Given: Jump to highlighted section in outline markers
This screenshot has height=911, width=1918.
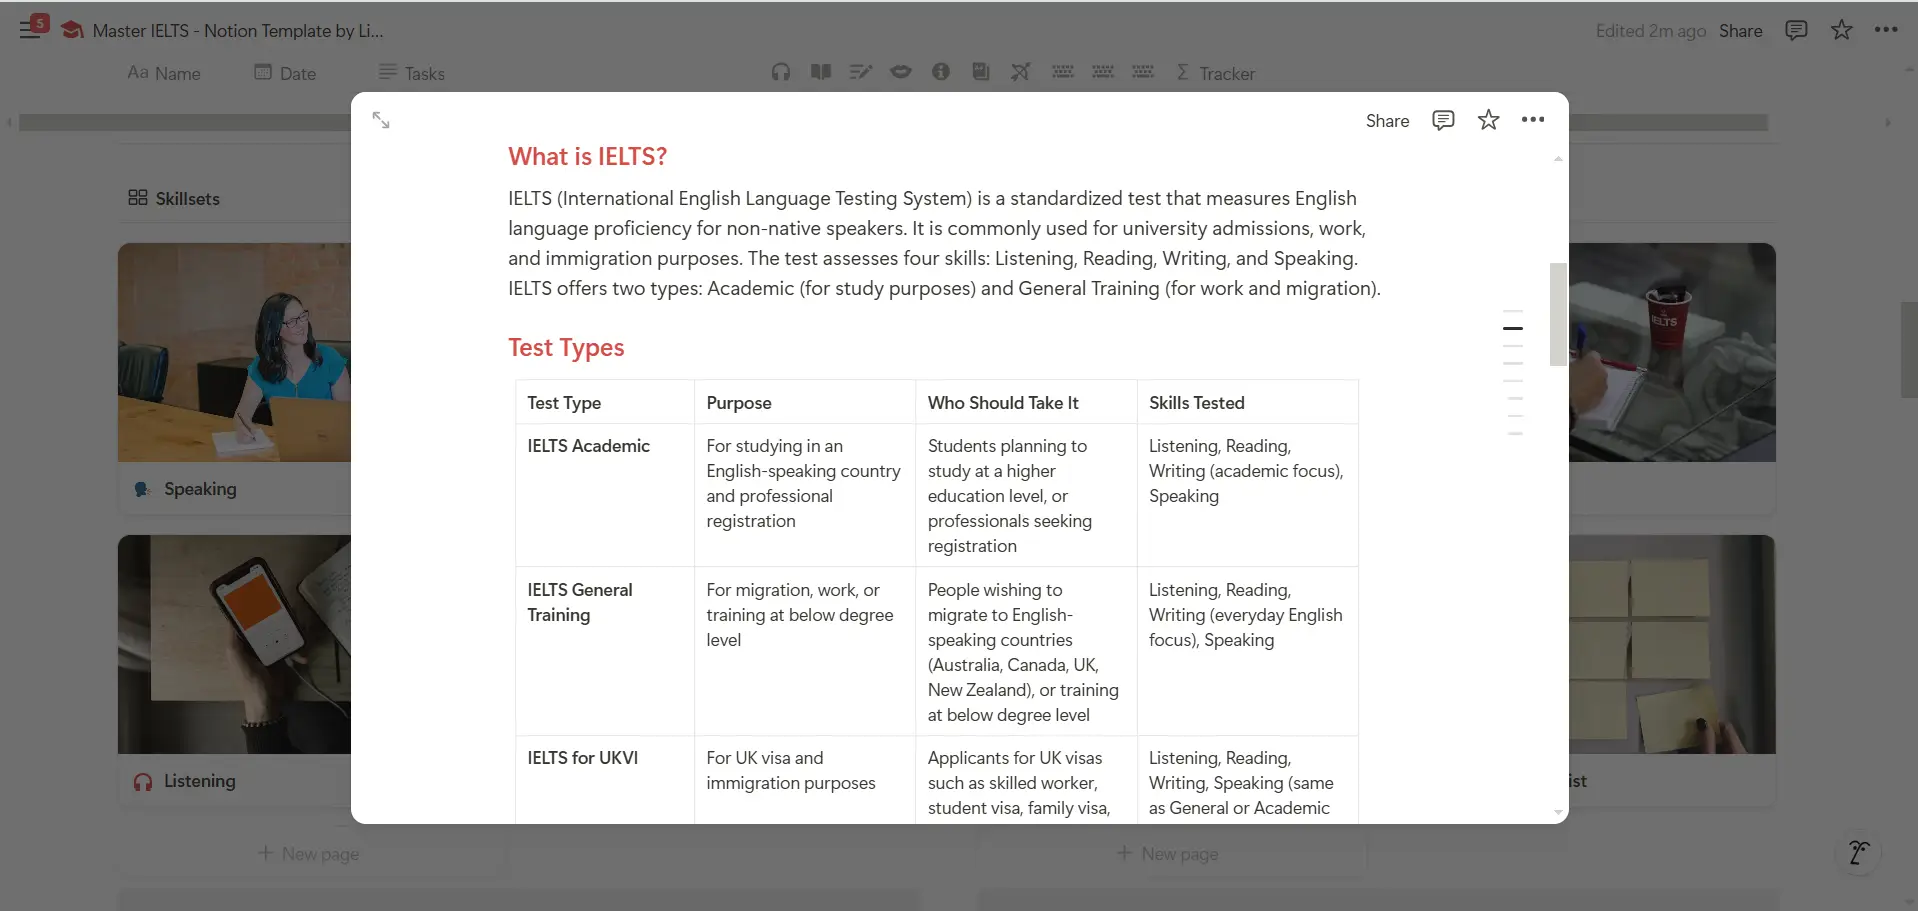Looking at the screenshot, I should click(1513, 328).
